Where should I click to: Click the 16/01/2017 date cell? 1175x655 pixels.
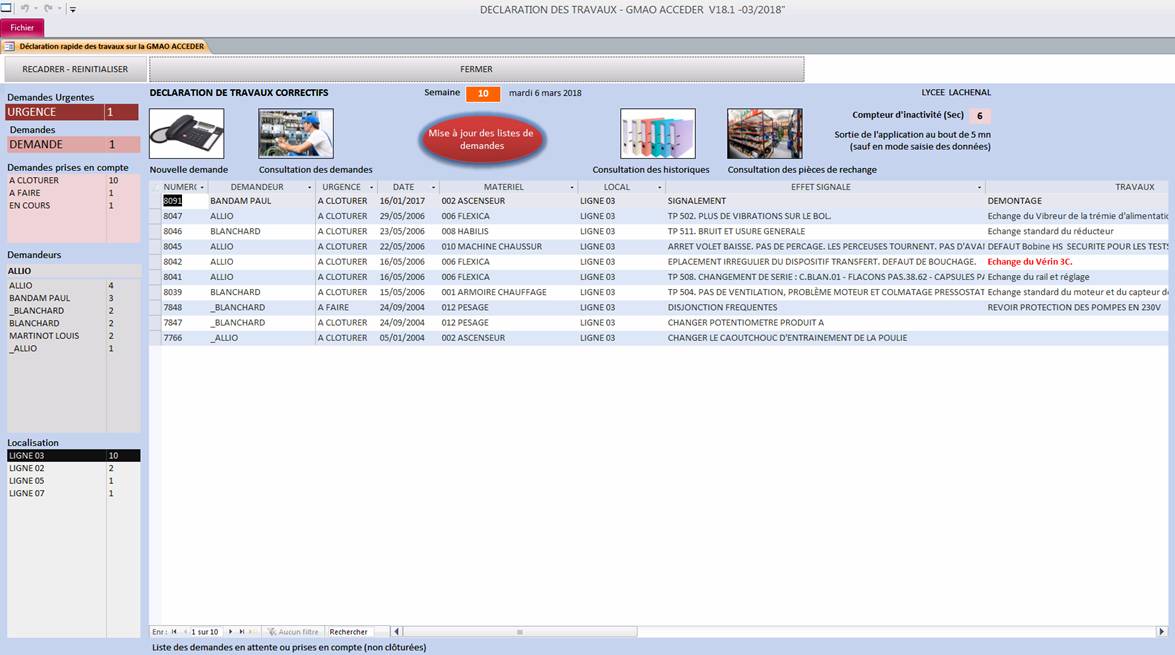408,201
